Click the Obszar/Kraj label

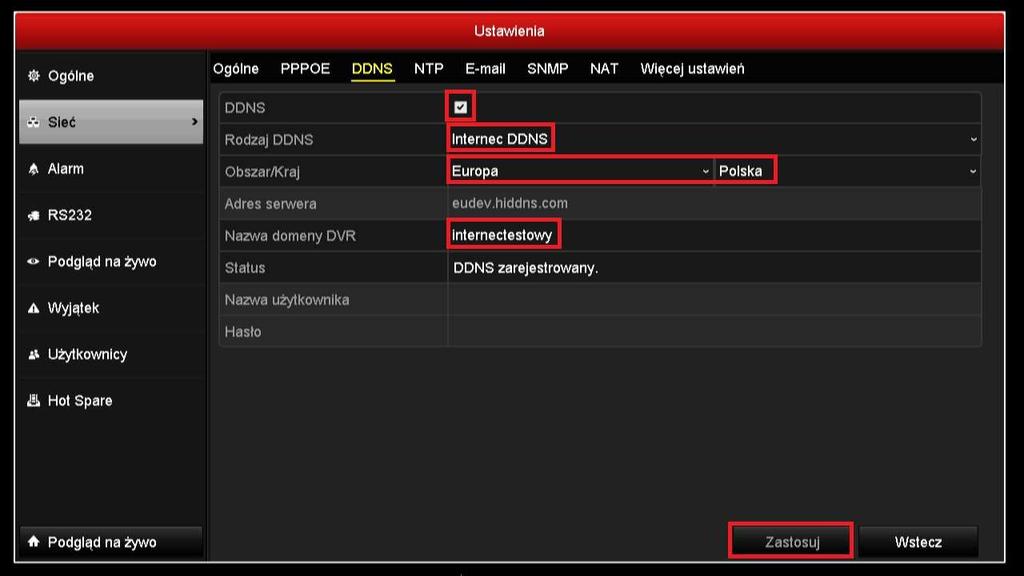262,172
